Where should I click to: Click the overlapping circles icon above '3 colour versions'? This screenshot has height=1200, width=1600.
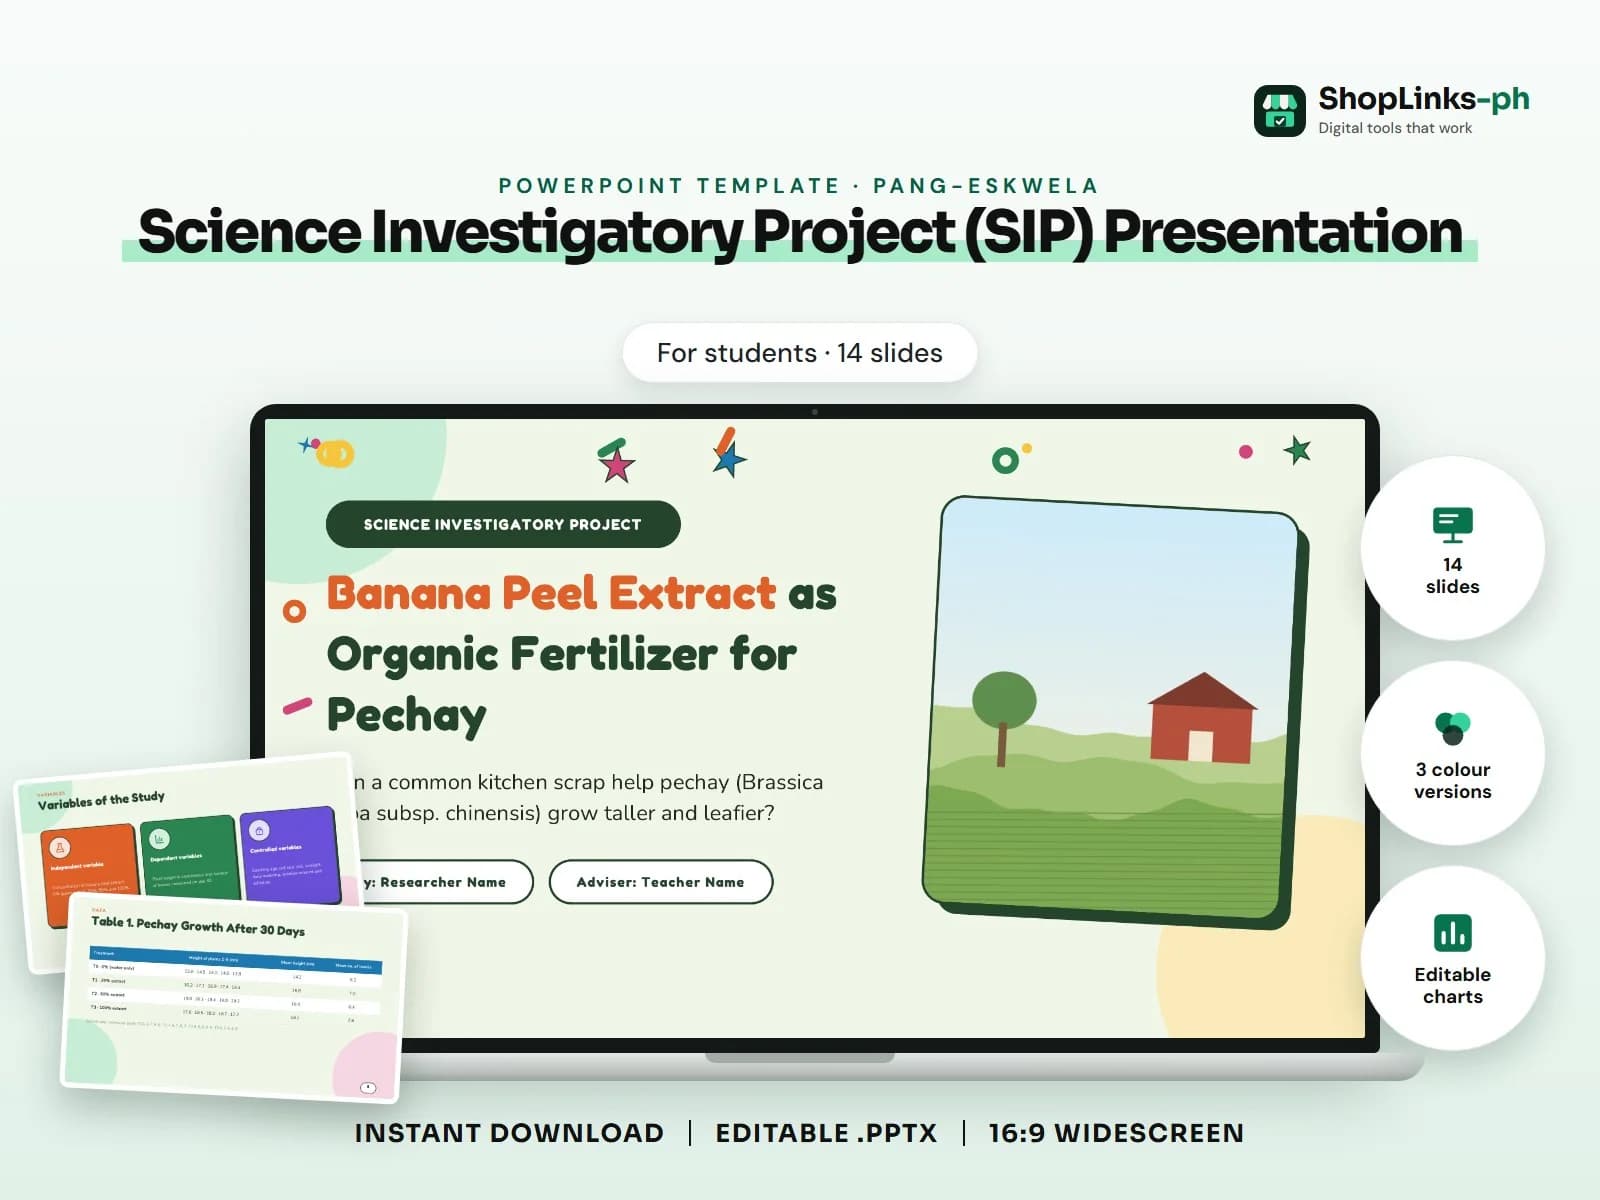coord(1452,728)
